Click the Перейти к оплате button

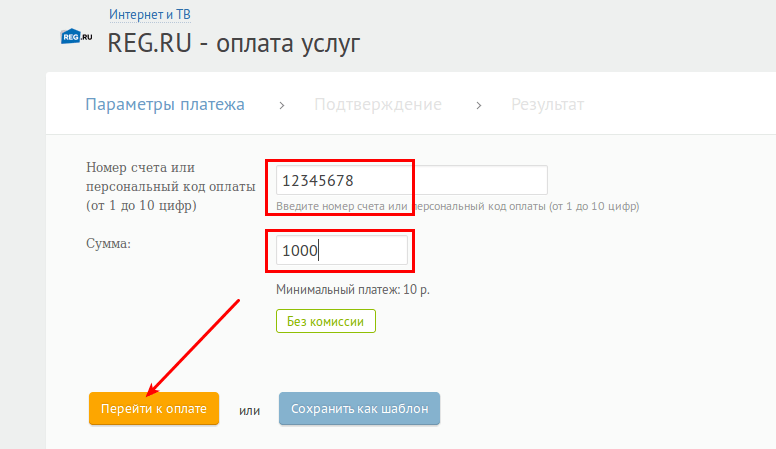(154, 408)
